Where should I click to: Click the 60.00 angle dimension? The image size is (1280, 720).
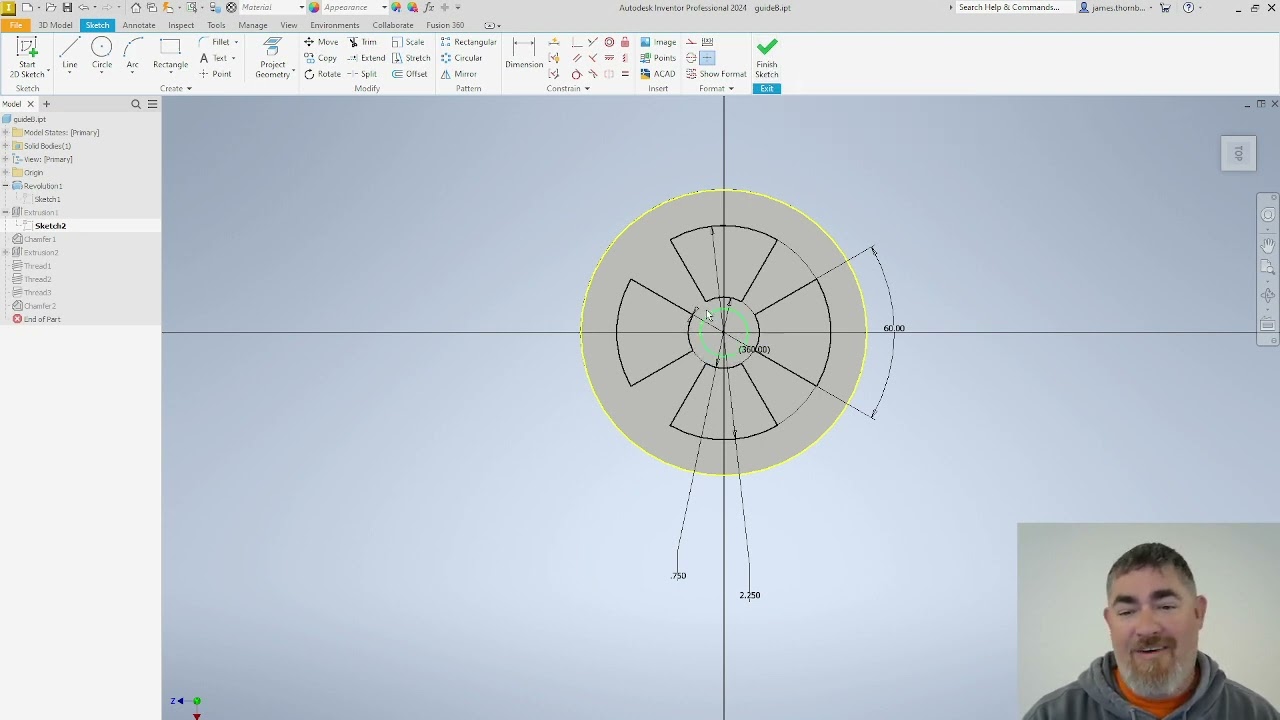click(x=894, y=328)
